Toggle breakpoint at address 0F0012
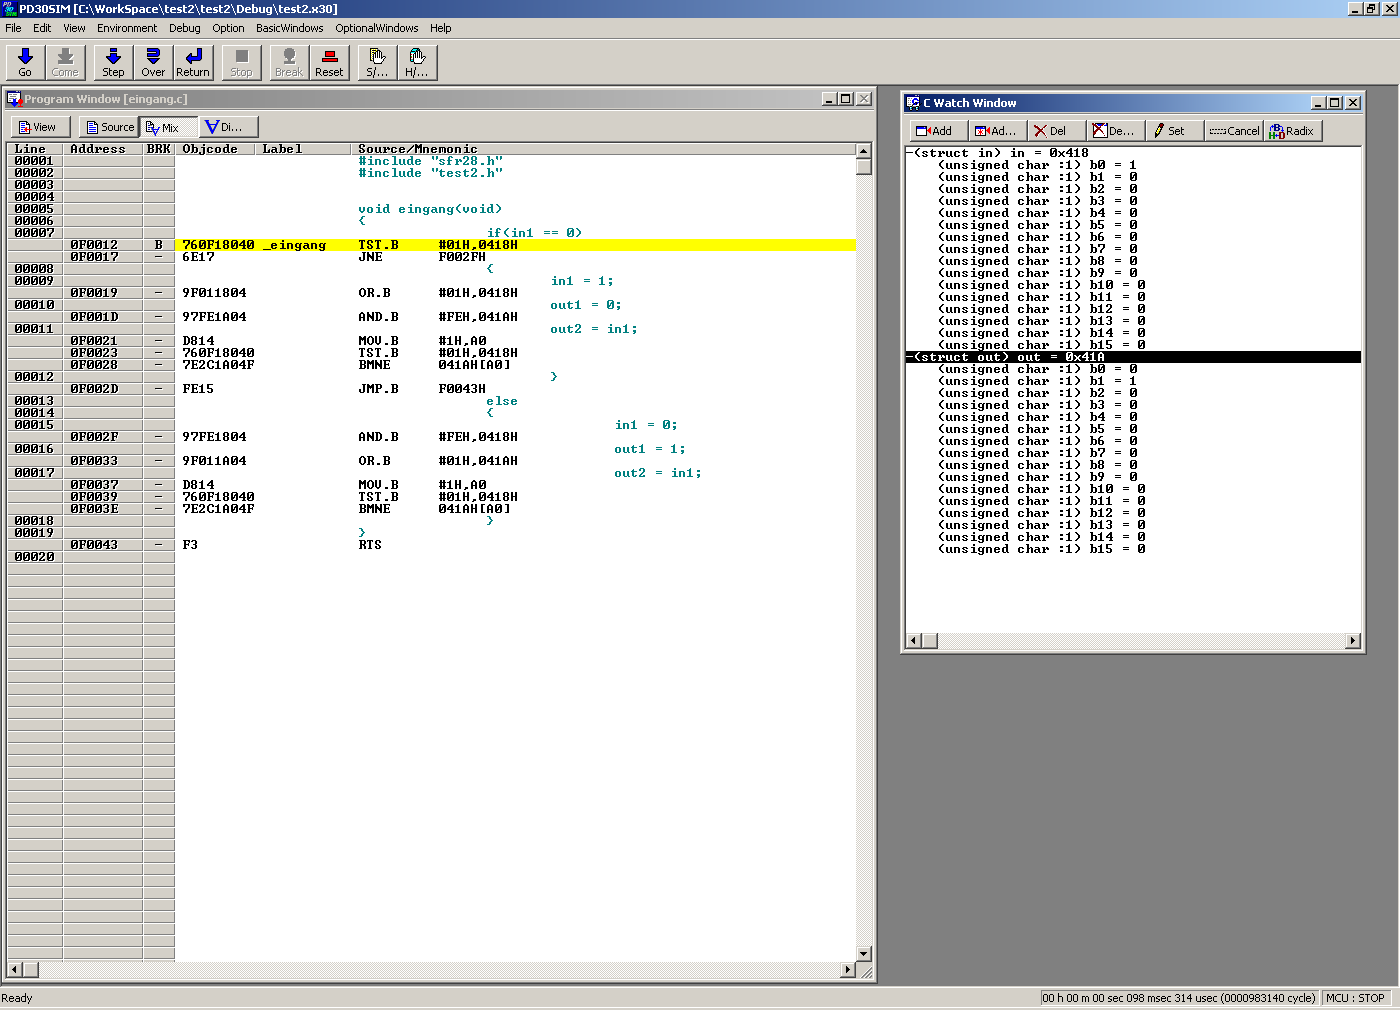The image size is (1400, 1010). tap(158, 245)
